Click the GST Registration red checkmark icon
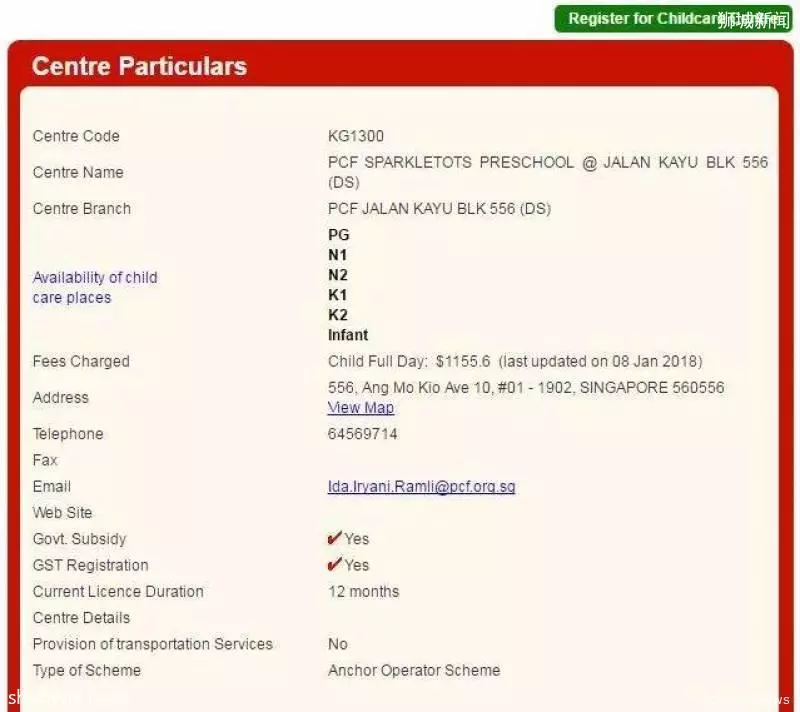800x712 pixels. pyautogui.click(x=335, y=565)
